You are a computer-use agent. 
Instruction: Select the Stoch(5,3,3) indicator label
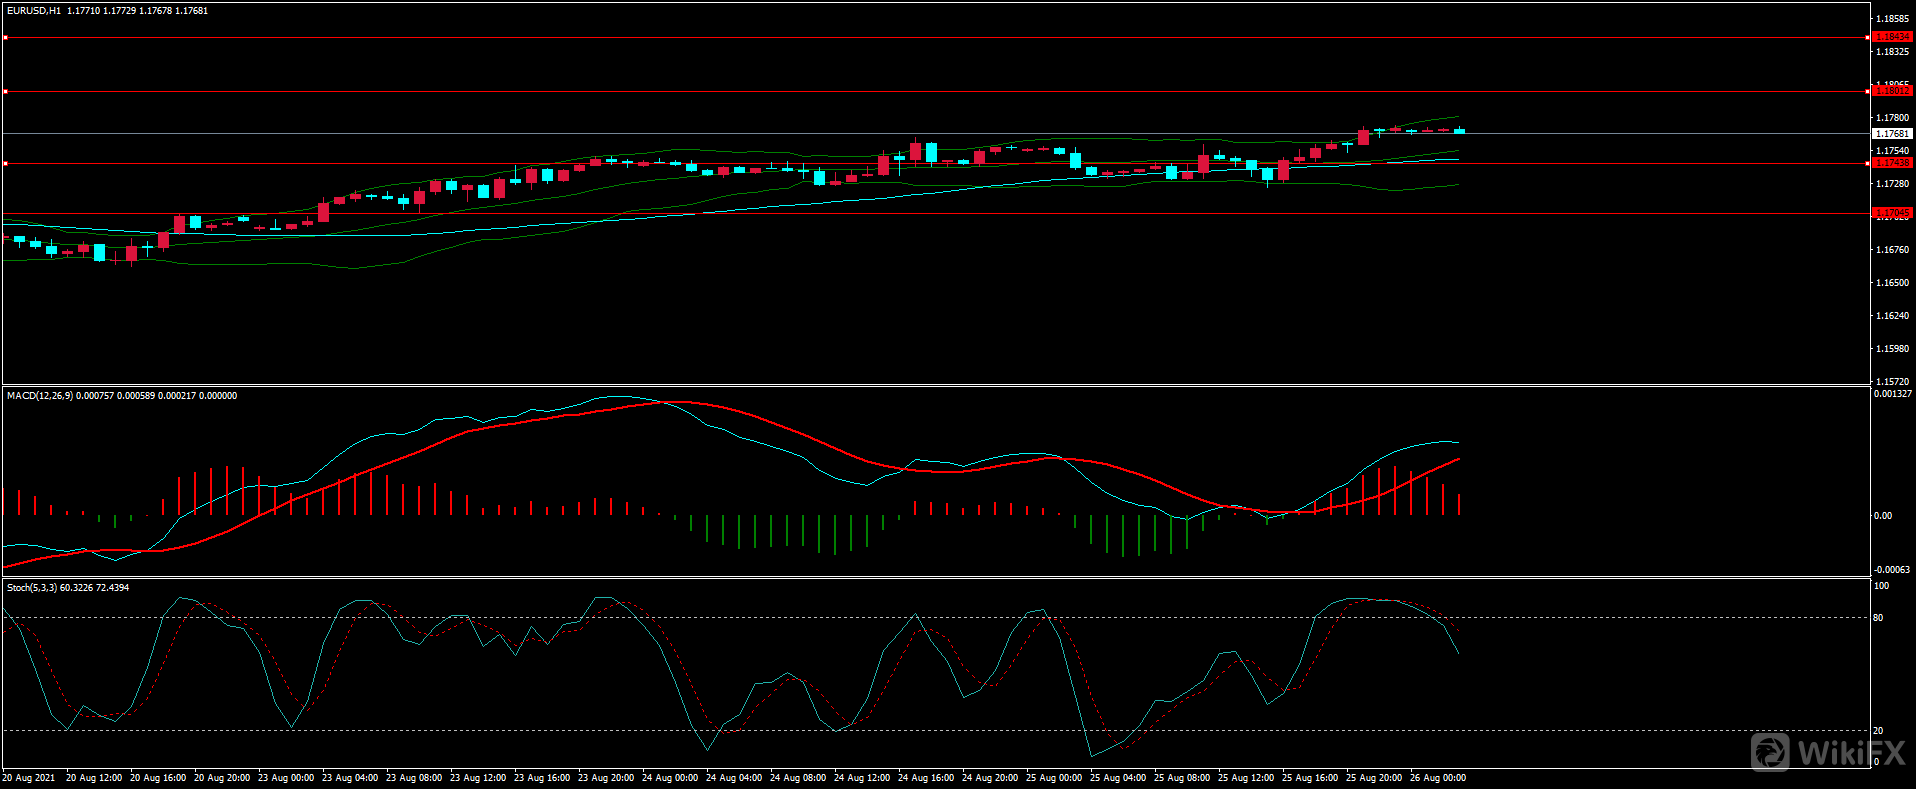[32, 588]
